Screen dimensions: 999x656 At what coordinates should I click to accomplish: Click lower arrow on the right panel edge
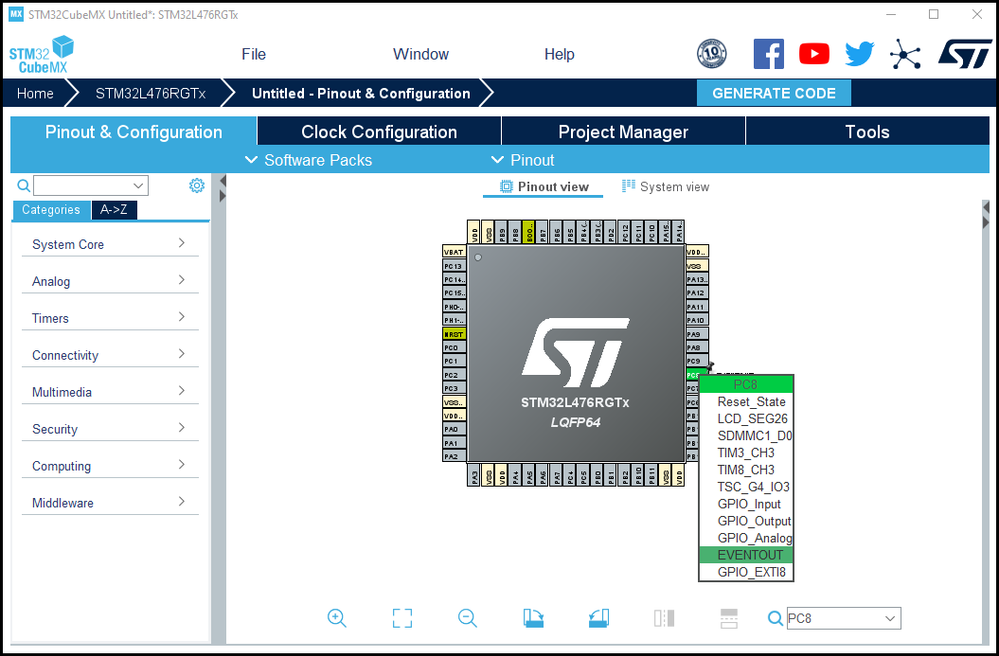(986, 222)
